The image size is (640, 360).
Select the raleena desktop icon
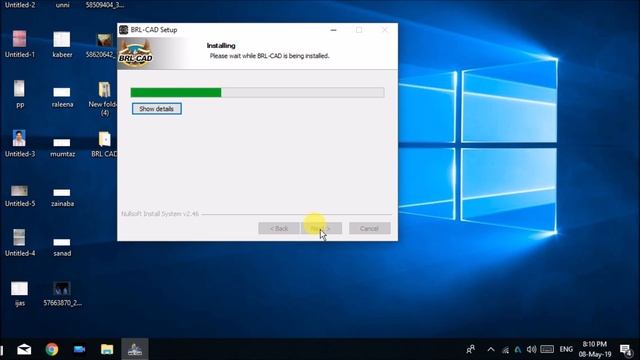[62, 97]
